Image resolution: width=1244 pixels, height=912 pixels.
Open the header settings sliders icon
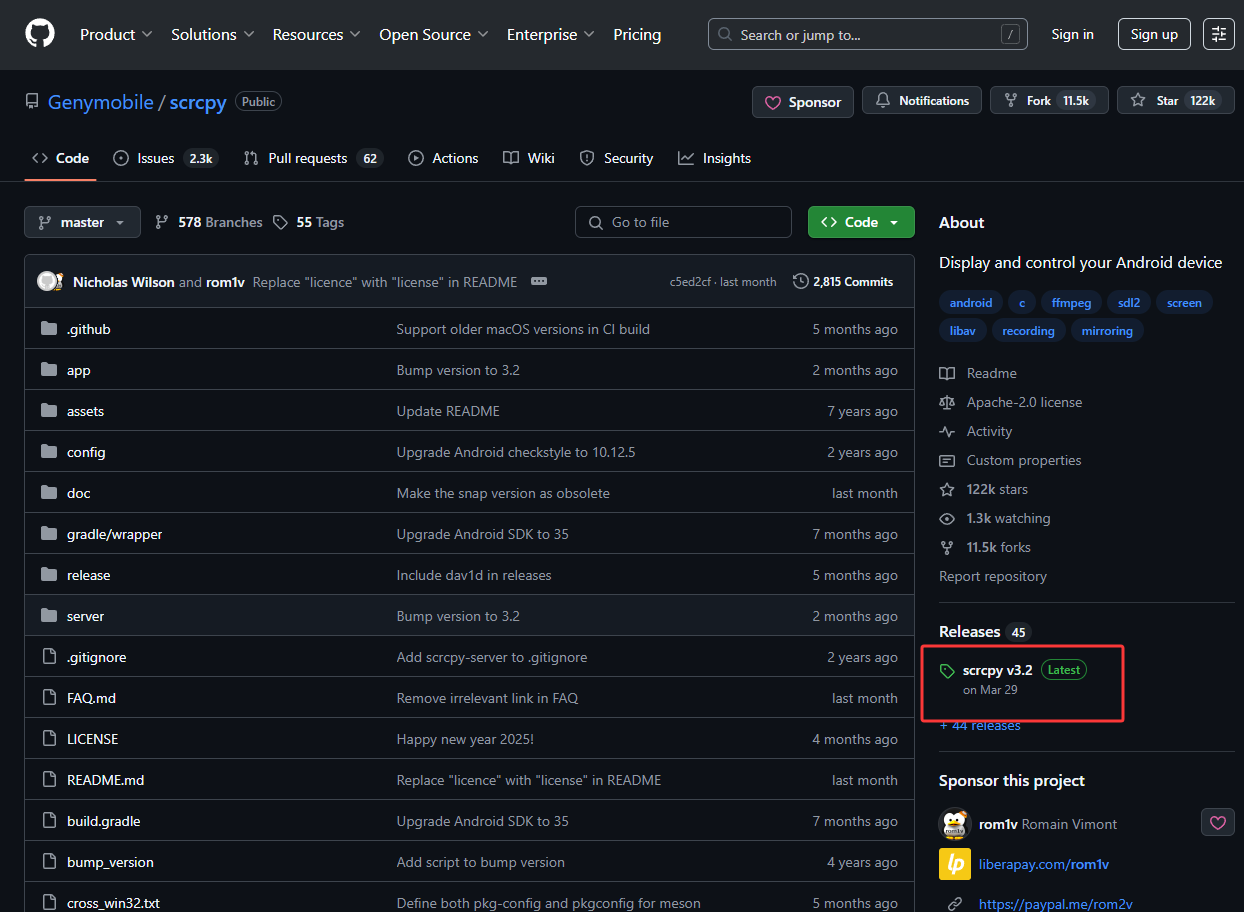1219,34
